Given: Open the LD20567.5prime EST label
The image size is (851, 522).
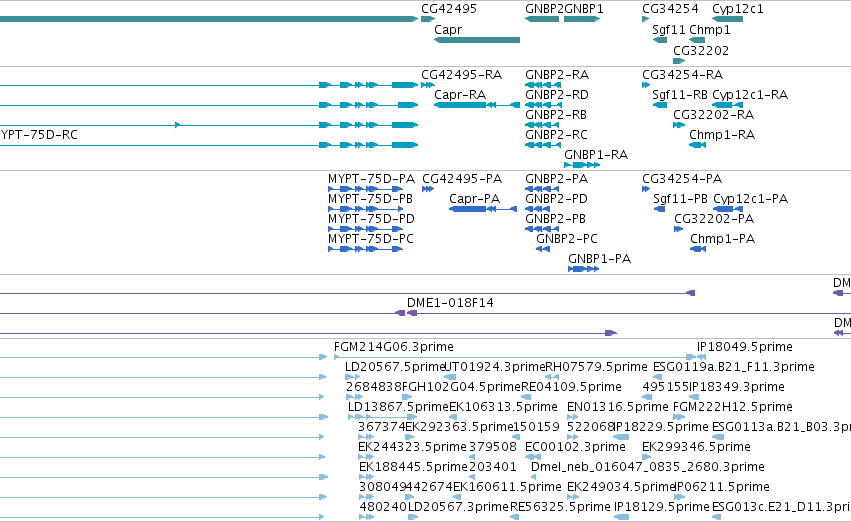Looking at the screenshot, I should pyautogui.click(x=396, y=367).
